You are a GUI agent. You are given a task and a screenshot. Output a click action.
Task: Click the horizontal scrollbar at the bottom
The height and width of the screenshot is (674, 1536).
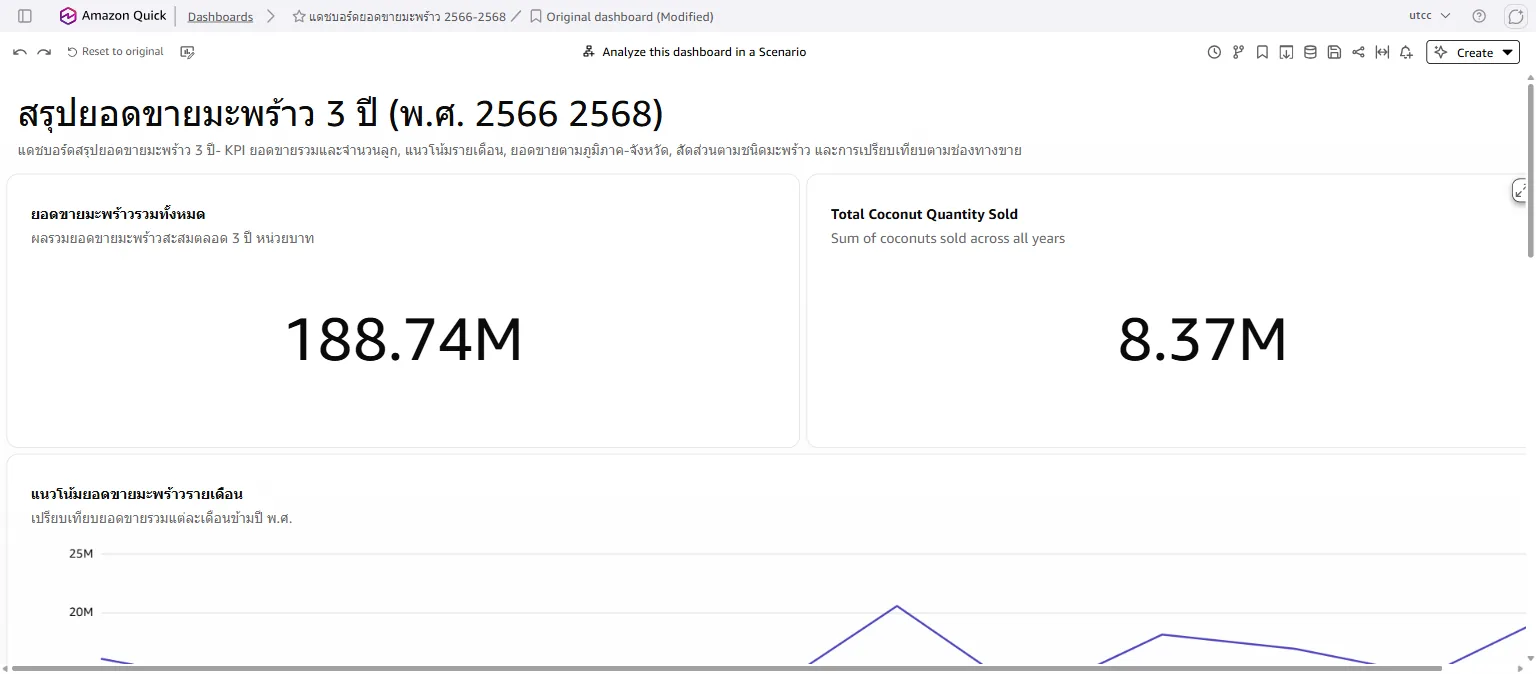[727, 668]
